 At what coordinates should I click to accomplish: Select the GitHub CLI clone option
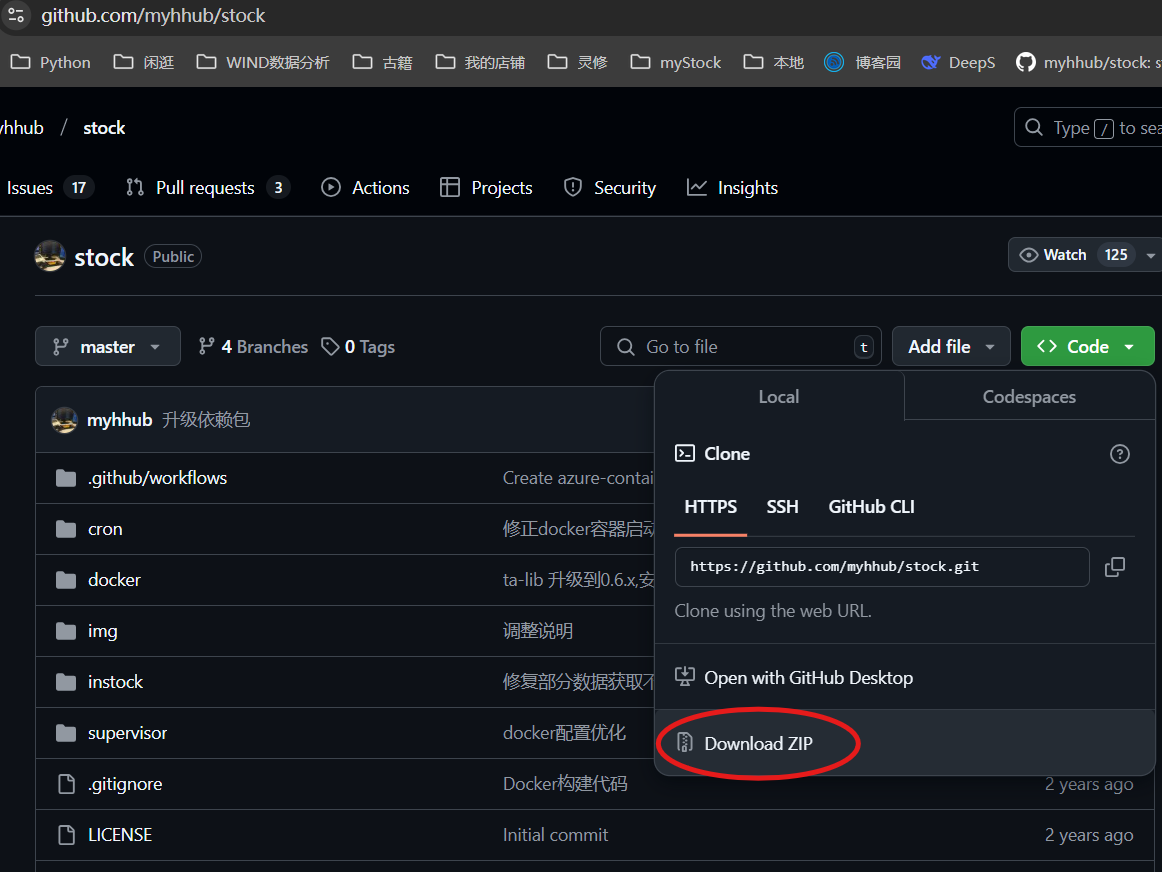[871, 507]
